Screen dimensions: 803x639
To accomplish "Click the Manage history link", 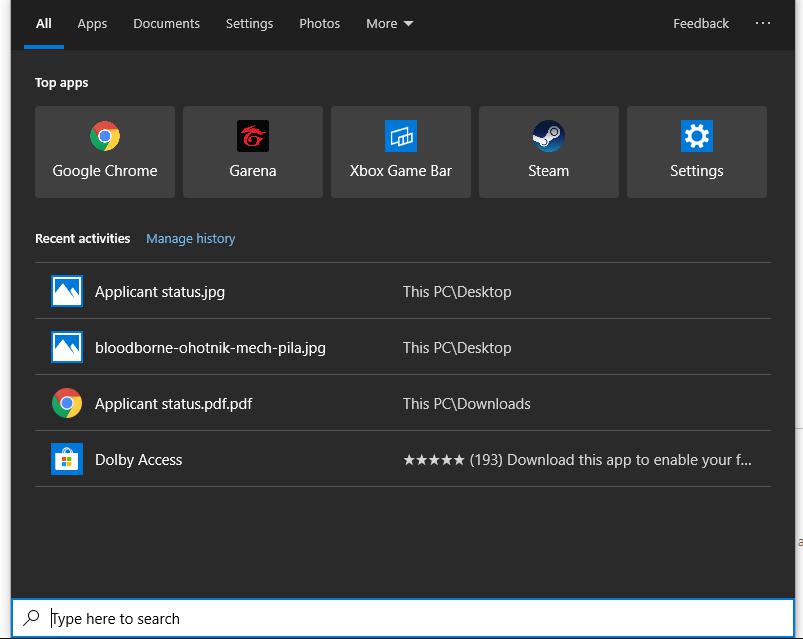I will tap(190, 238).
